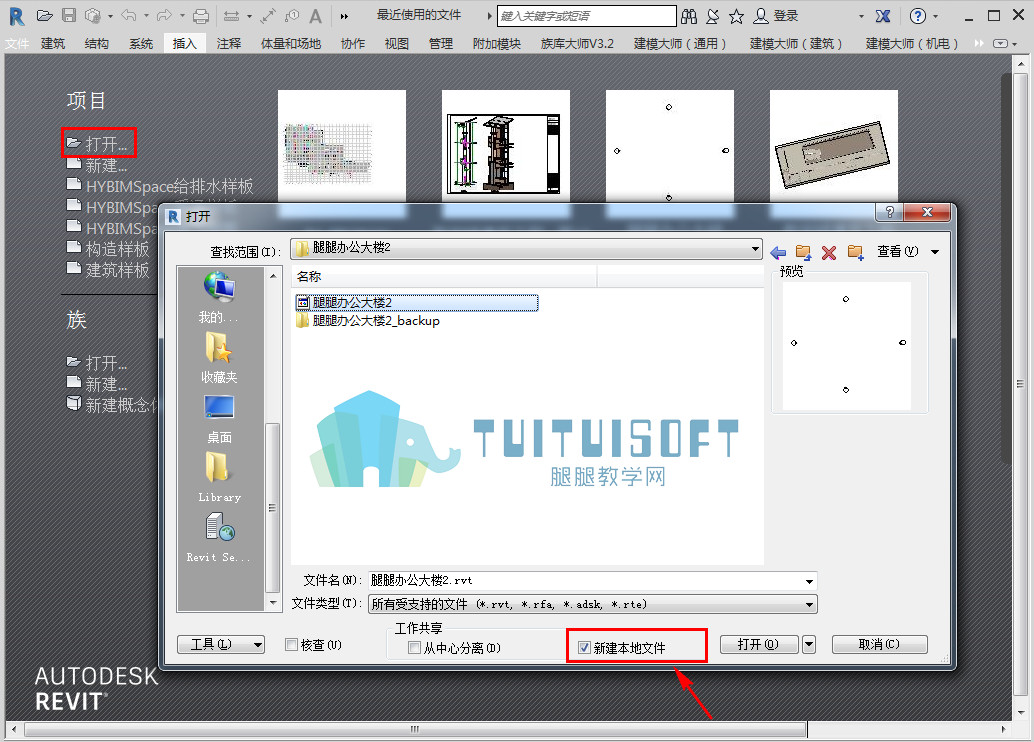Image resolution: width=1034 pixels, height=742 pixels.
Task: Check the 核查 audit checkbox
Action: (x=291, y=644)
